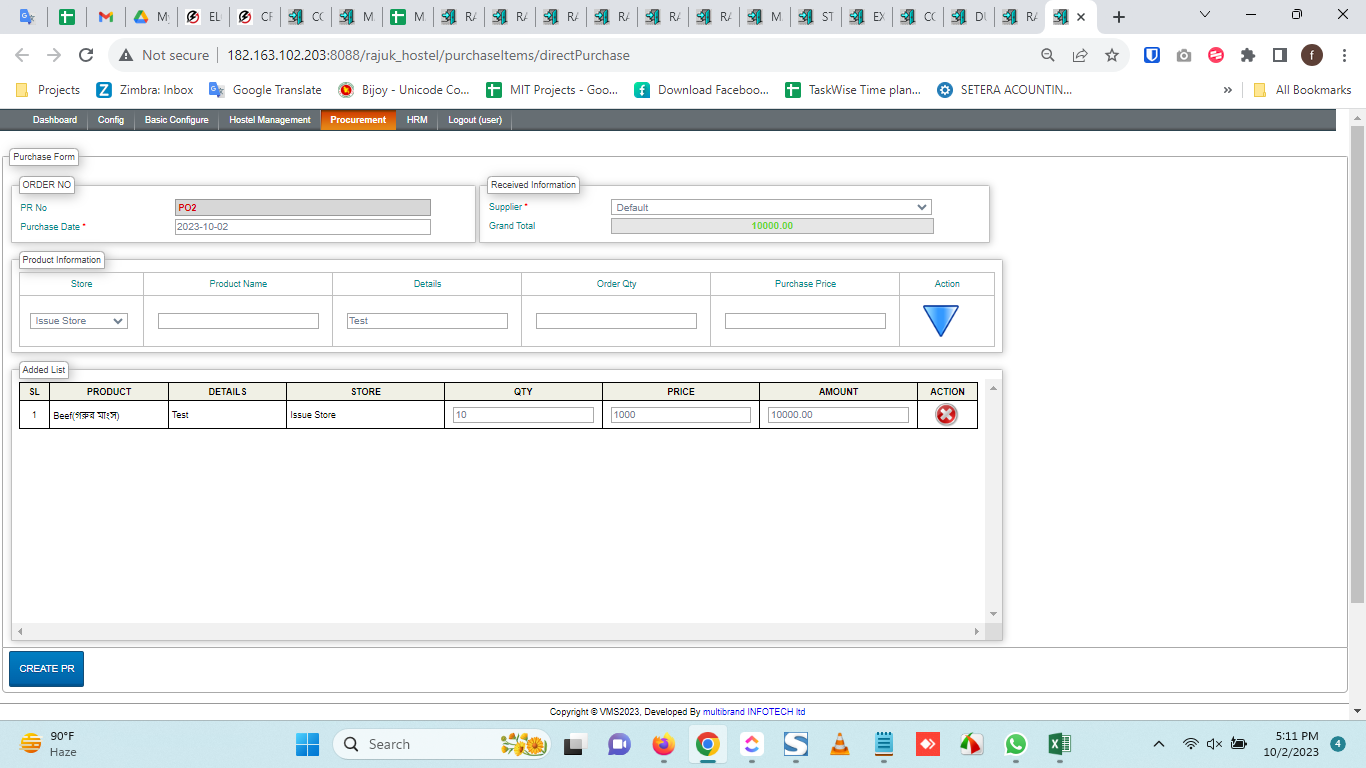Screen dimensions: 1366x768
Task: Open the volume control in system tray
Action: (x=1214, y=744)
